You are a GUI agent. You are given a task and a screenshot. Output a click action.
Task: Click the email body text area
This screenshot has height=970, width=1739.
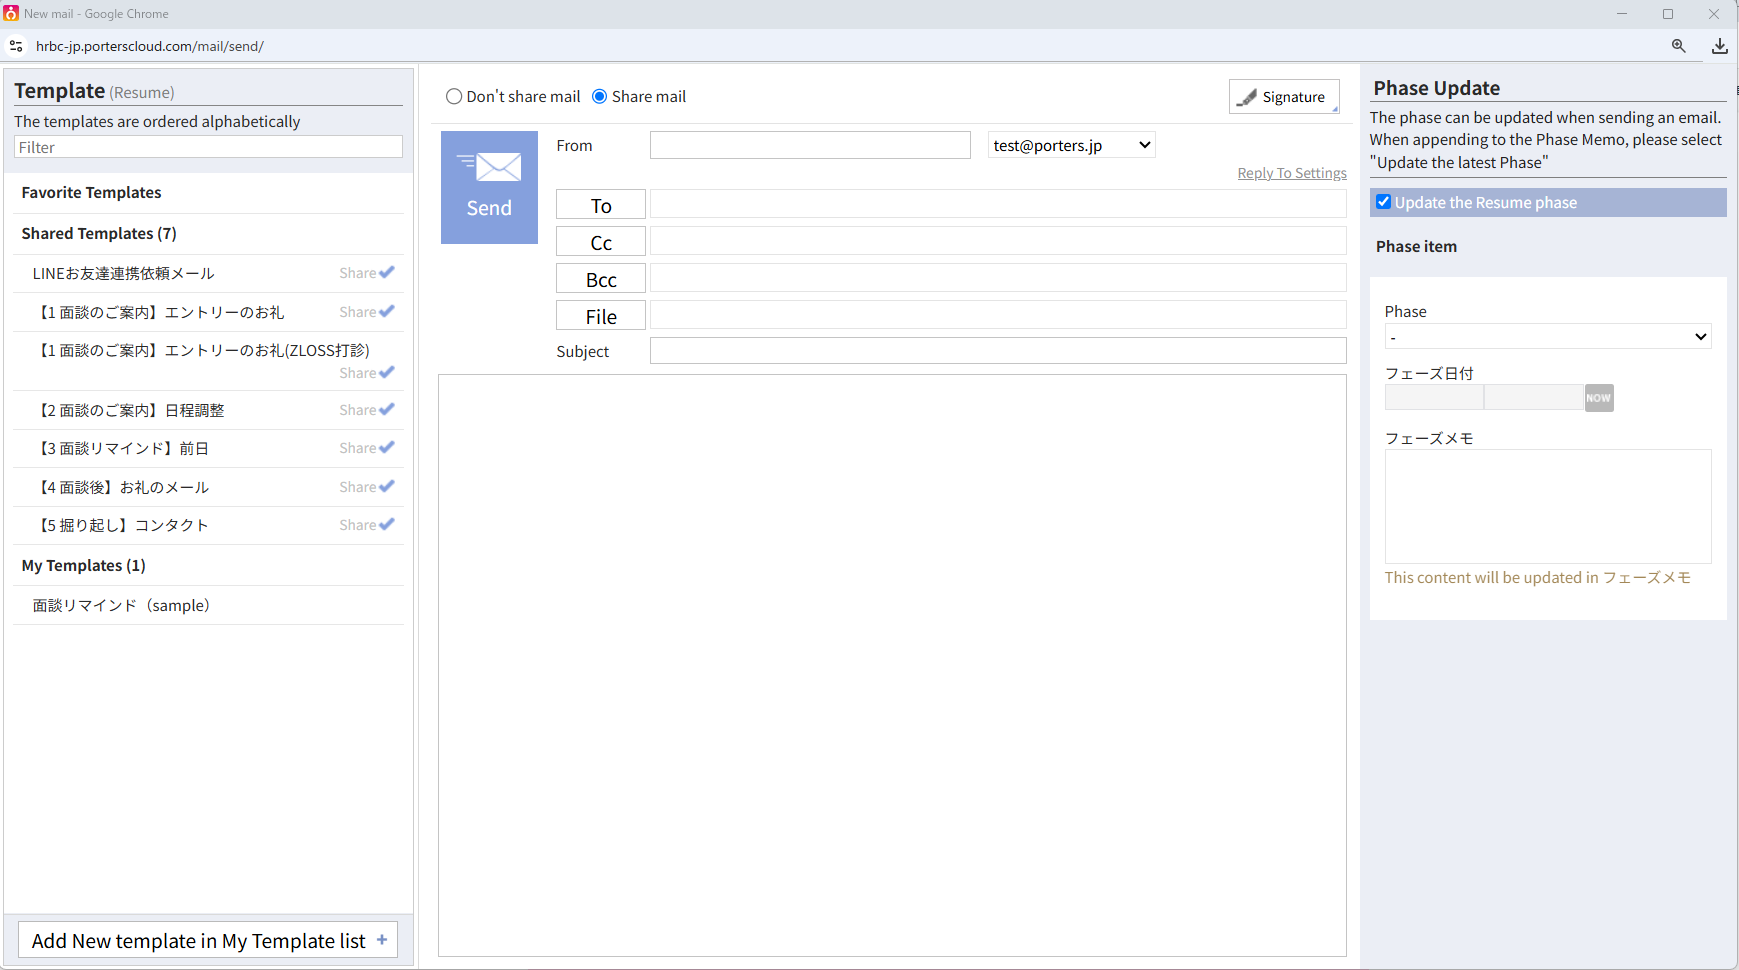click(892, 665)
